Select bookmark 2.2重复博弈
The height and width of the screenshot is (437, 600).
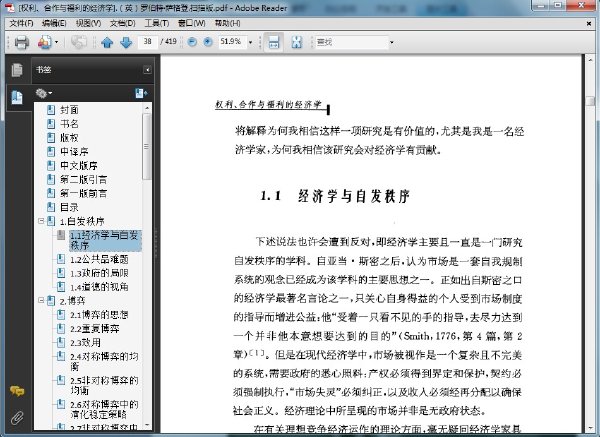click(x=95, y=329)
